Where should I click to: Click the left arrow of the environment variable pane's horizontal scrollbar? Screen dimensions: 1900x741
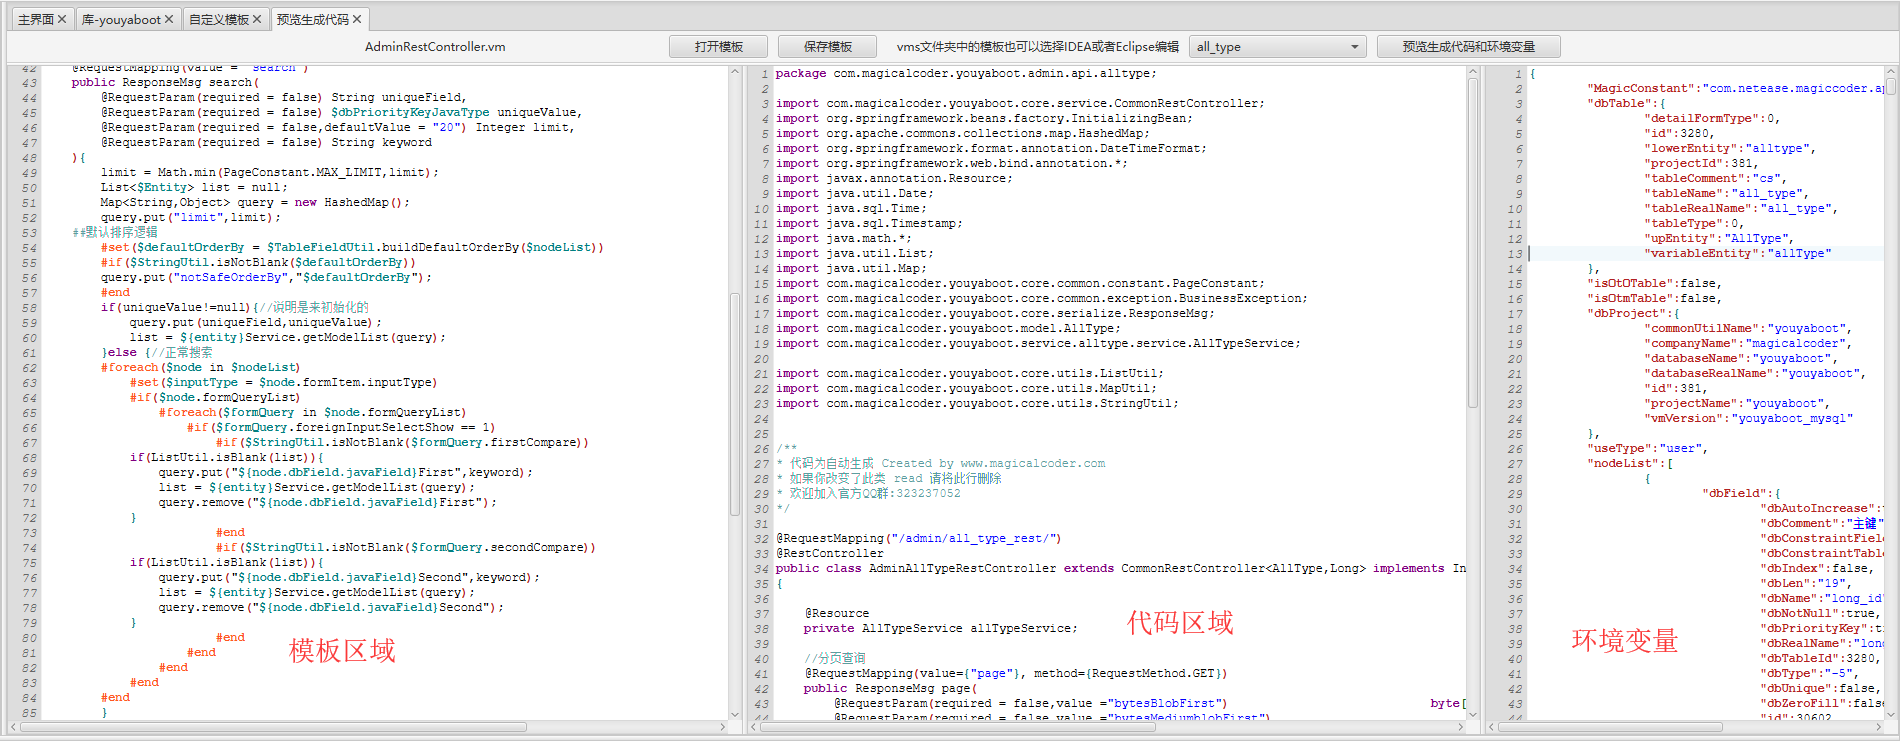pos(1491,727)
